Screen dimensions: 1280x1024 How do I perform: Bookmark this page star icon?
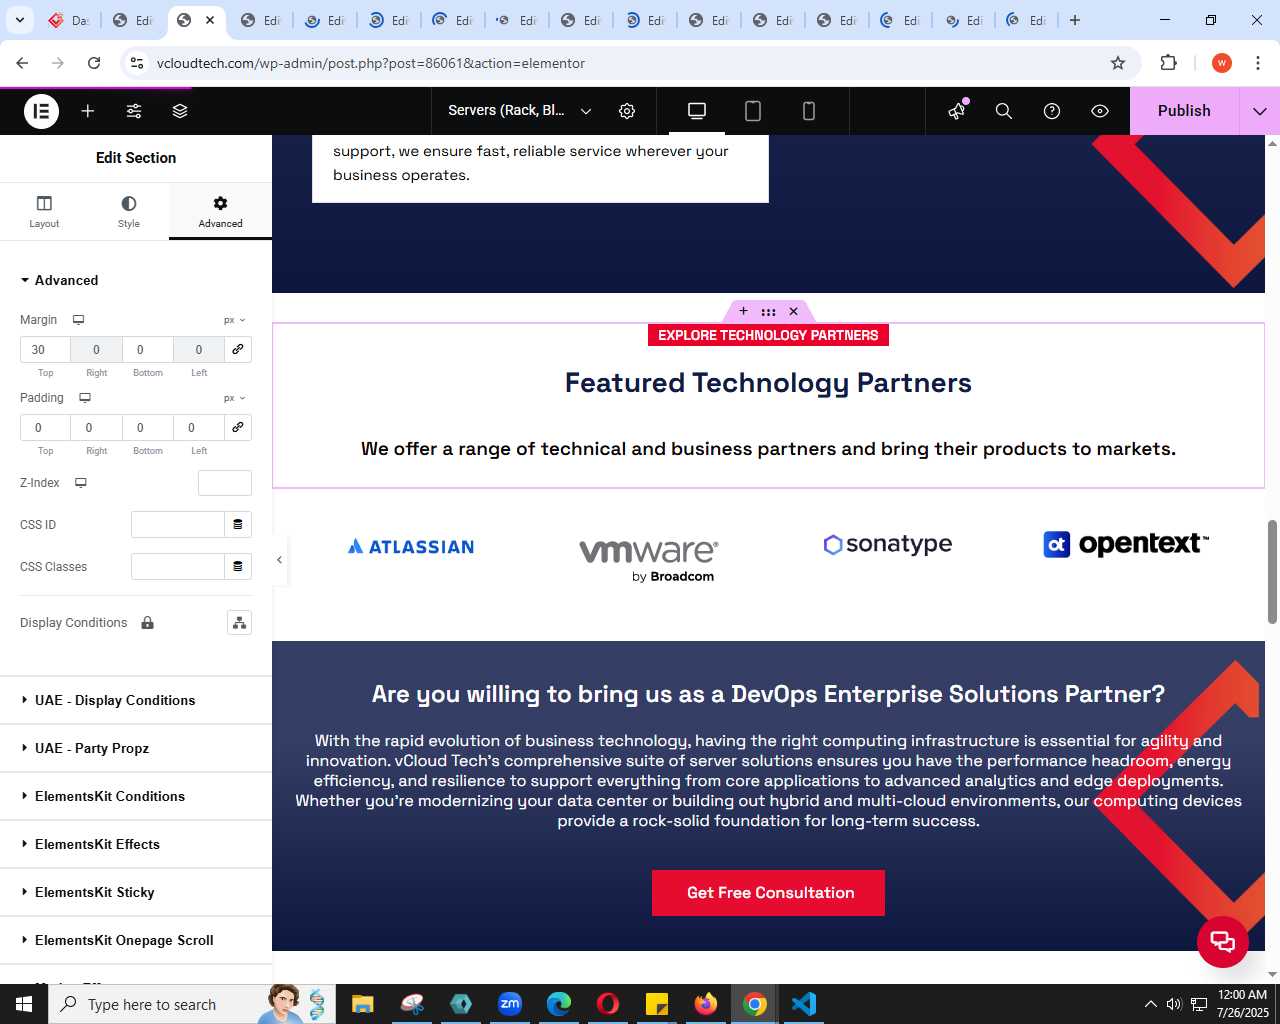pos(1118,63)
